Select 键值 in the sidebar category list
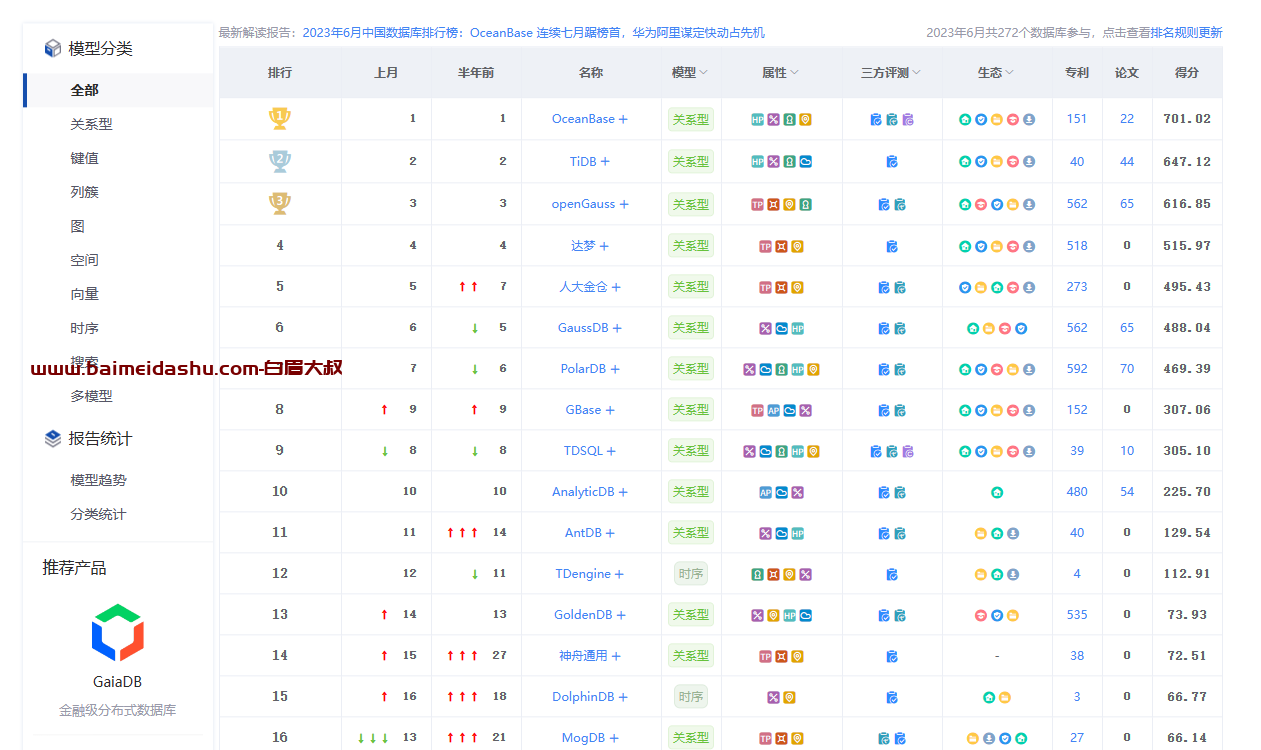1261x750 pixels. pyautogui.click(x=84, y=158)
